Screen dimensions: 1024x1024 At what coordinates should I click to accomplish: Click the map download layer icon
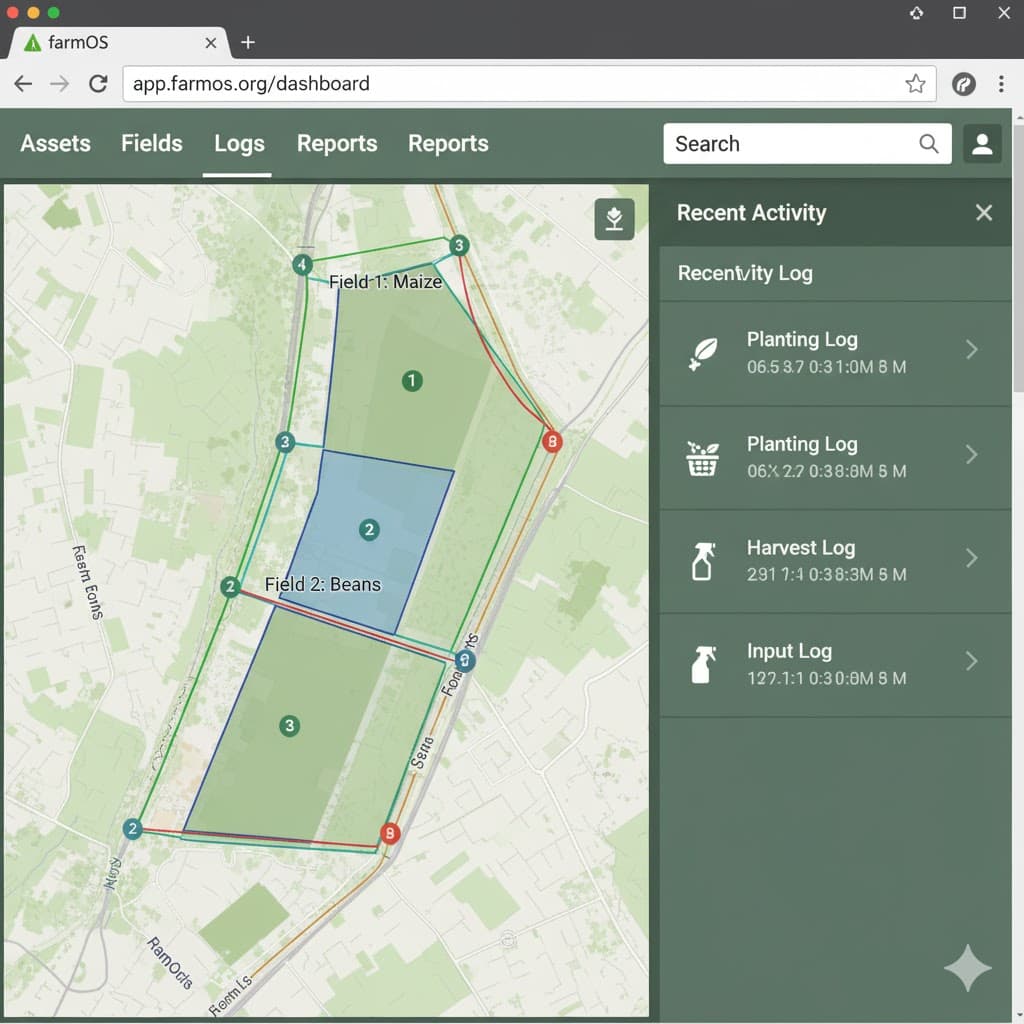click(x=614, y=219)
